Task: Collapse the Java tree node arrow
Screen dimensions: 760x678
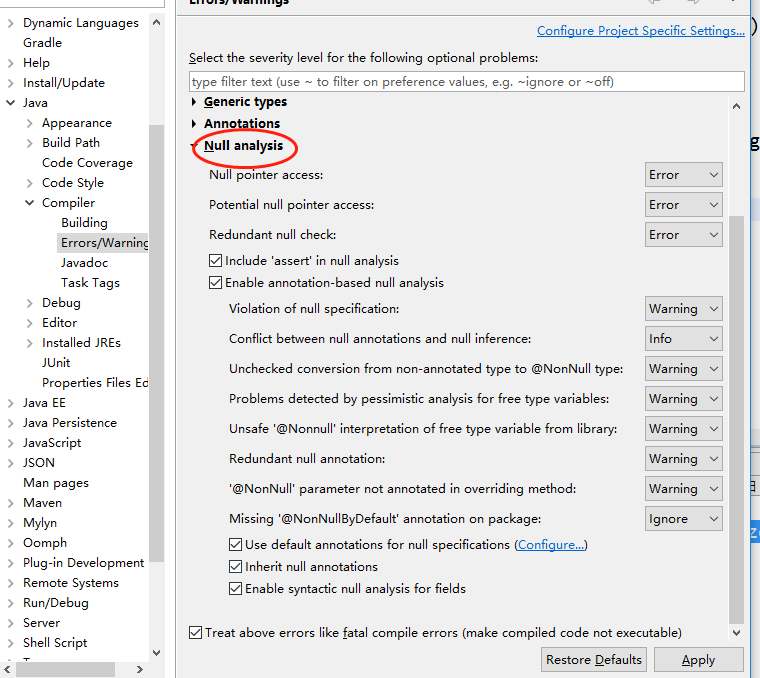Action: 10,103
